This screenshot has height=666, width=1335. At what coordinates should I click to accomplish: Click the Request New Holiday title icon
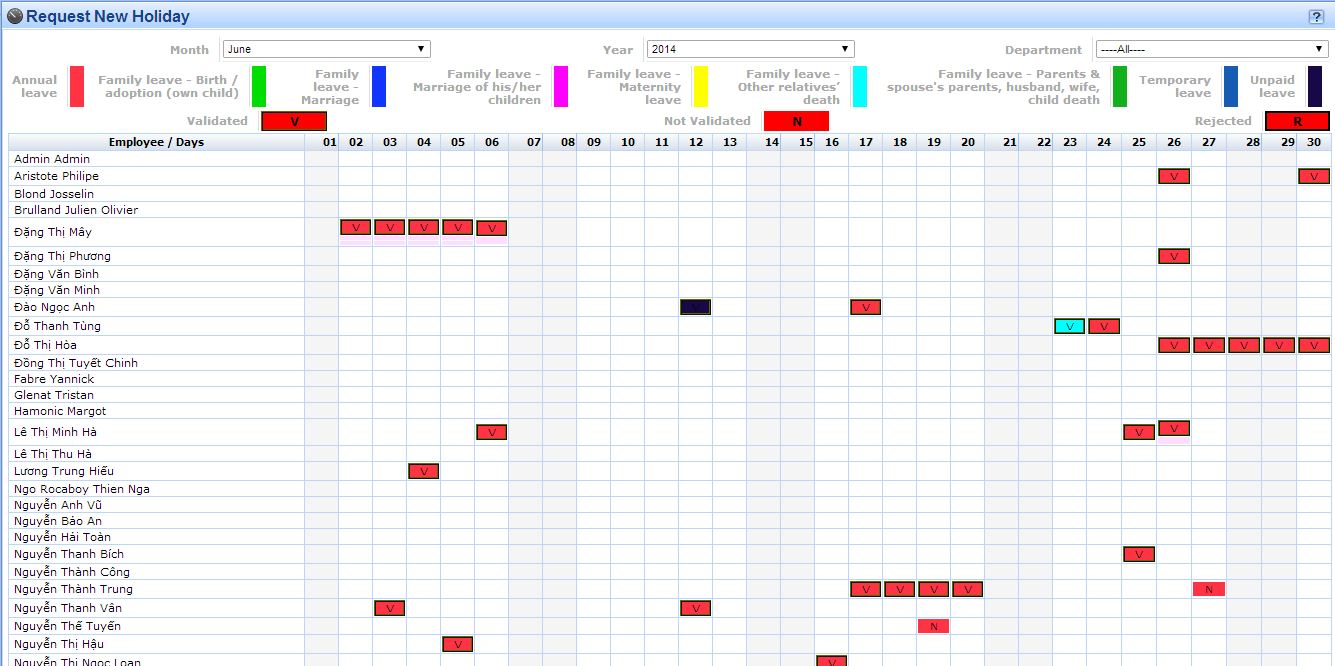click(14, 16)
